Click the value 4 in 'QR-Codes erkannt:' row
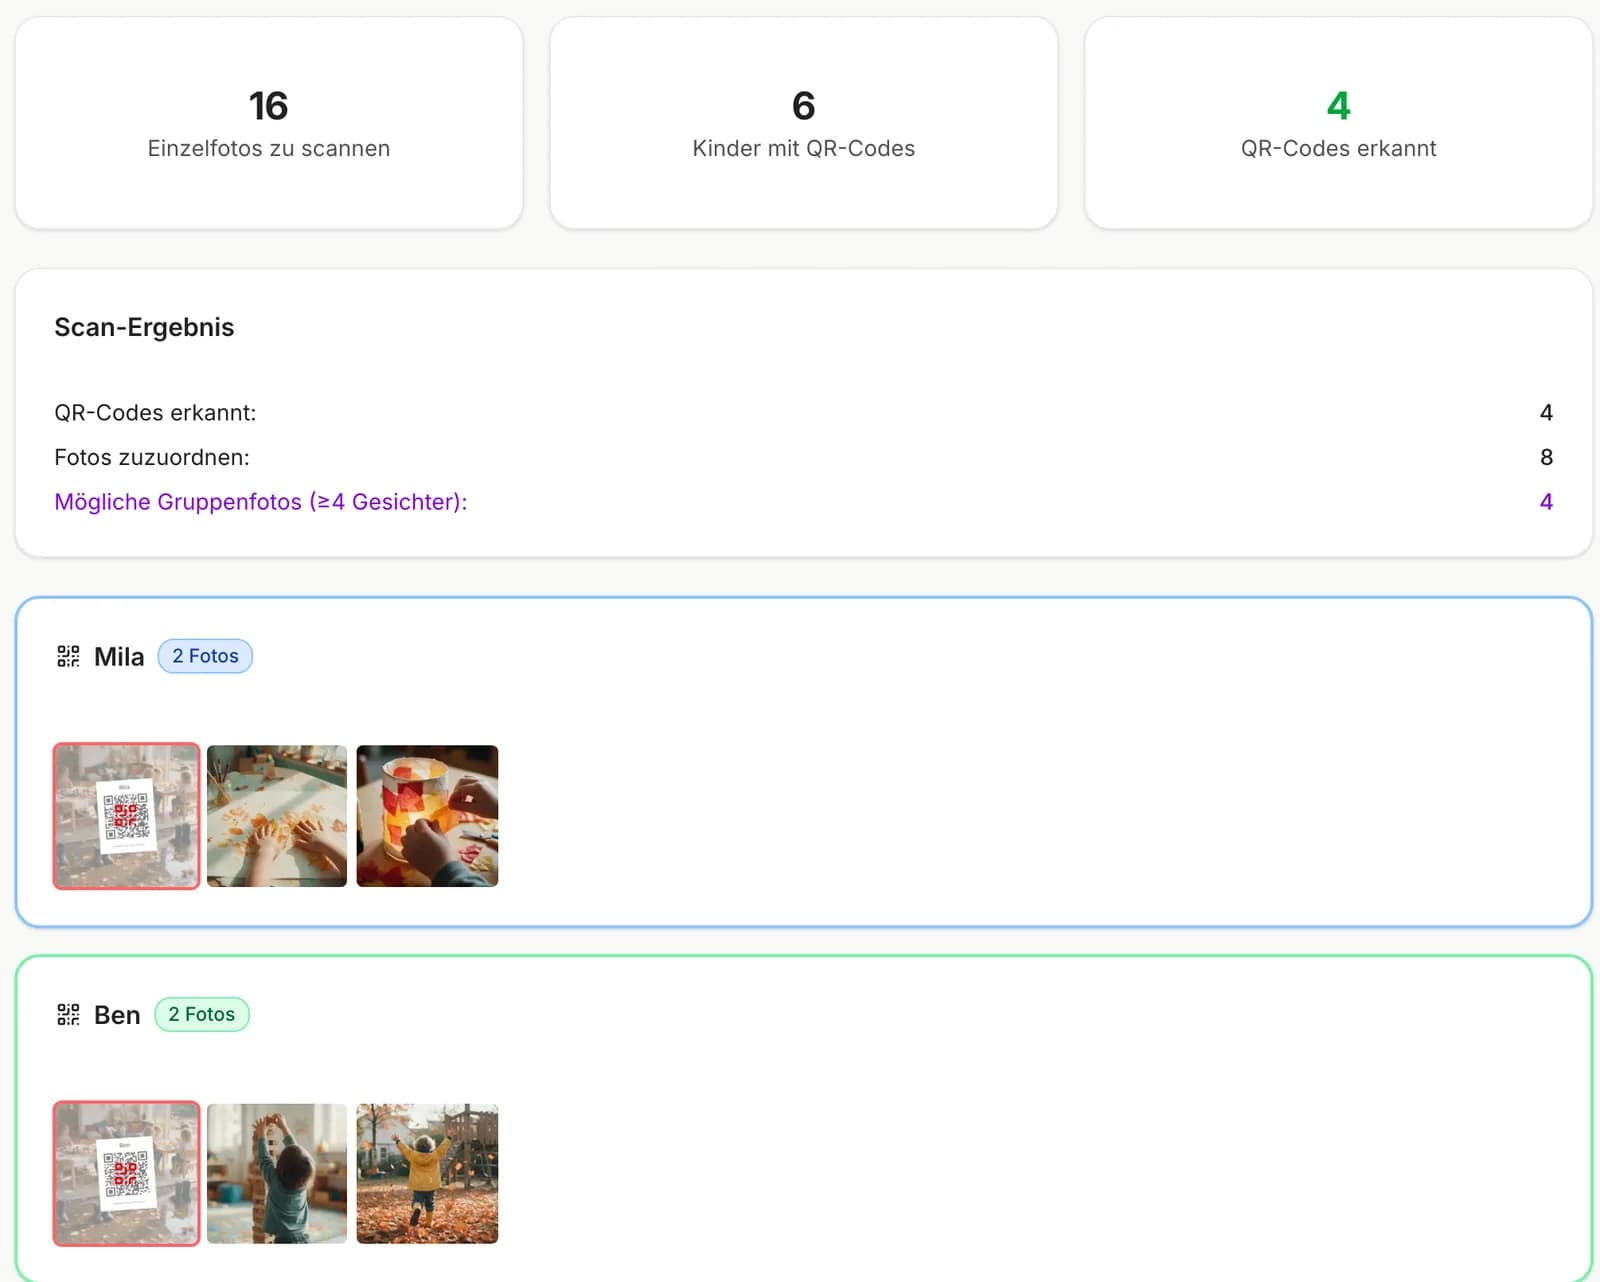This screenshot has height=1282, width=1600. pos(1546,413)
